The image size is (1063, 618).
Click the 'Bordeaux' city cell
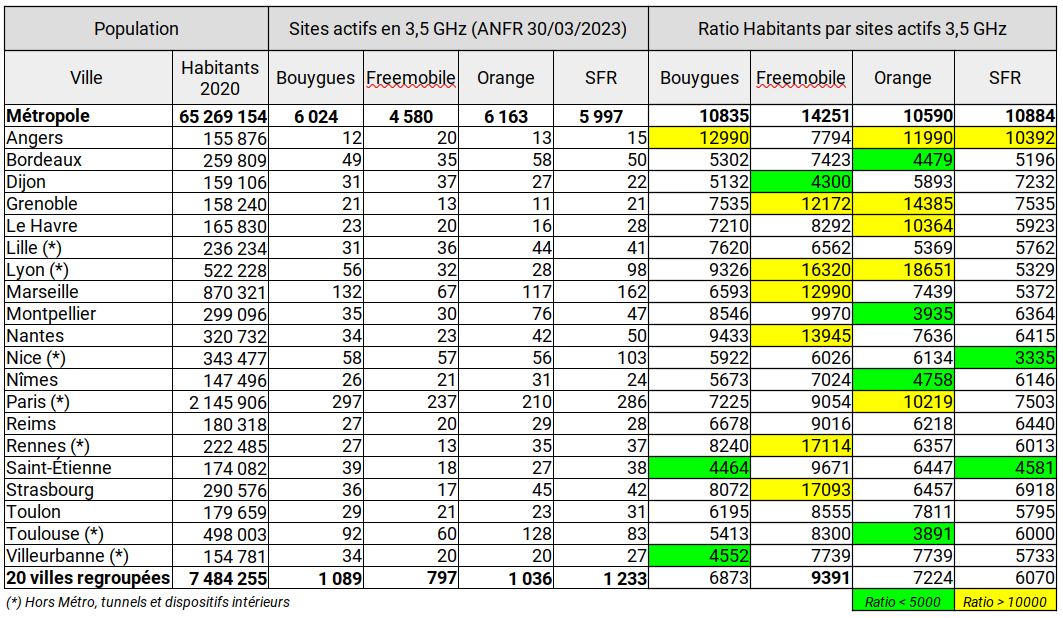(x=89, y=160)
